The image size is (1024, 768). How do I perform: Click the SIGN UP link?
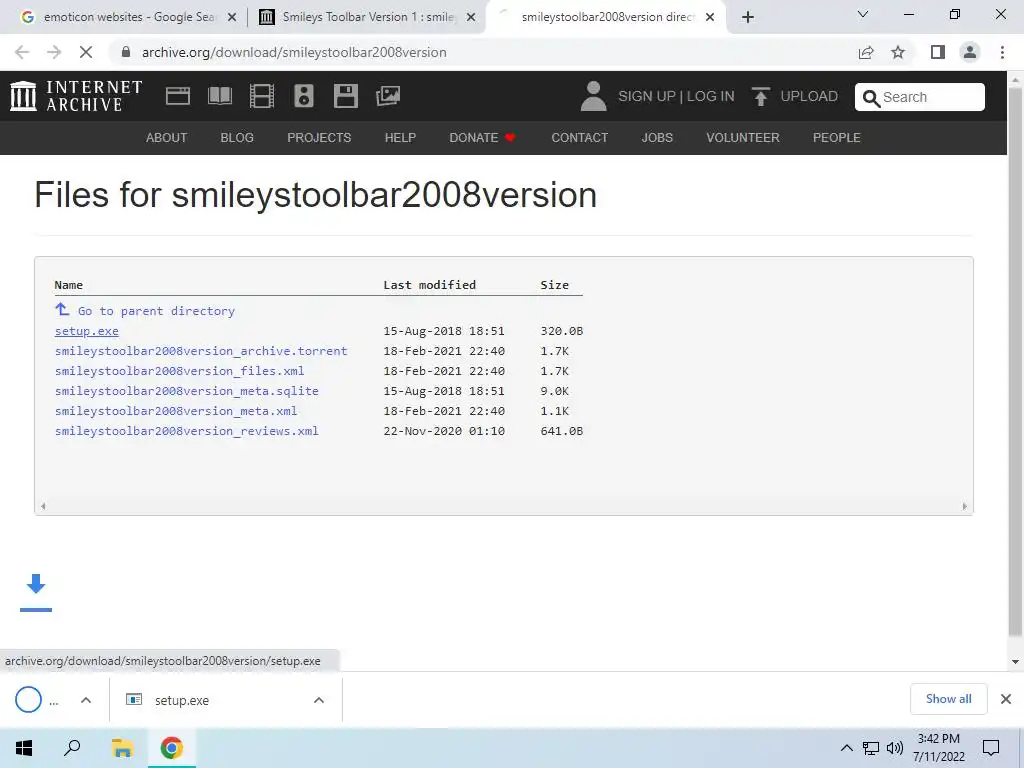(647, 96)
